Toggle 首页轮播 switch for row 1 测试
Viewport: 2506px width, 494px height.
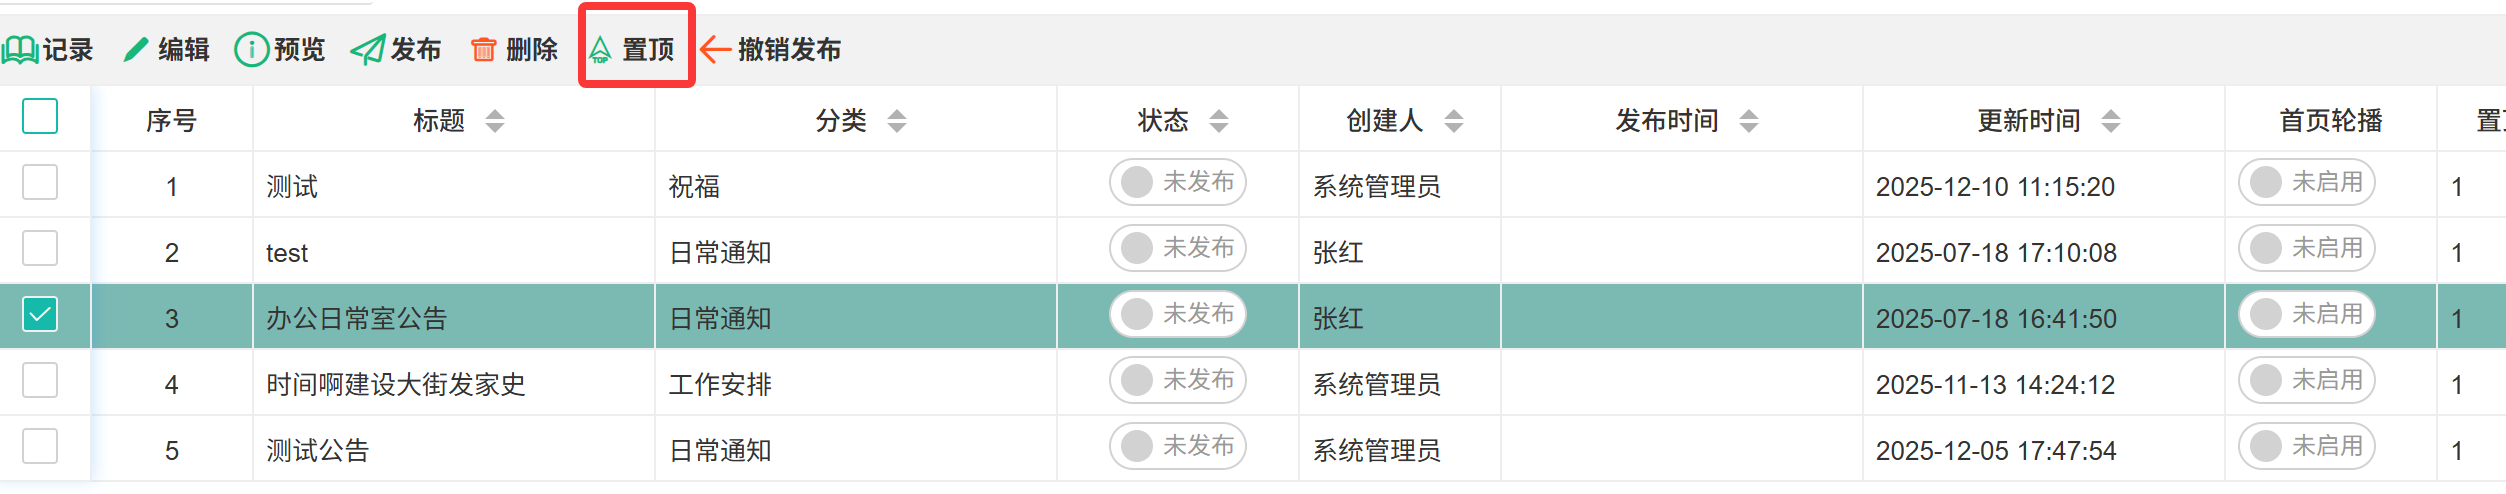2306,182
